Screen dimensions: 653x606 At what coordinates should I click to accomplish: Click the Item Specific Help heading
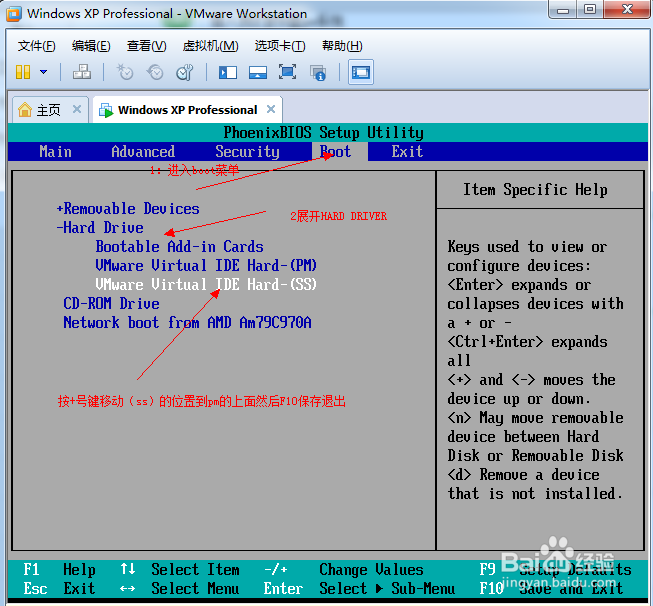535,190
